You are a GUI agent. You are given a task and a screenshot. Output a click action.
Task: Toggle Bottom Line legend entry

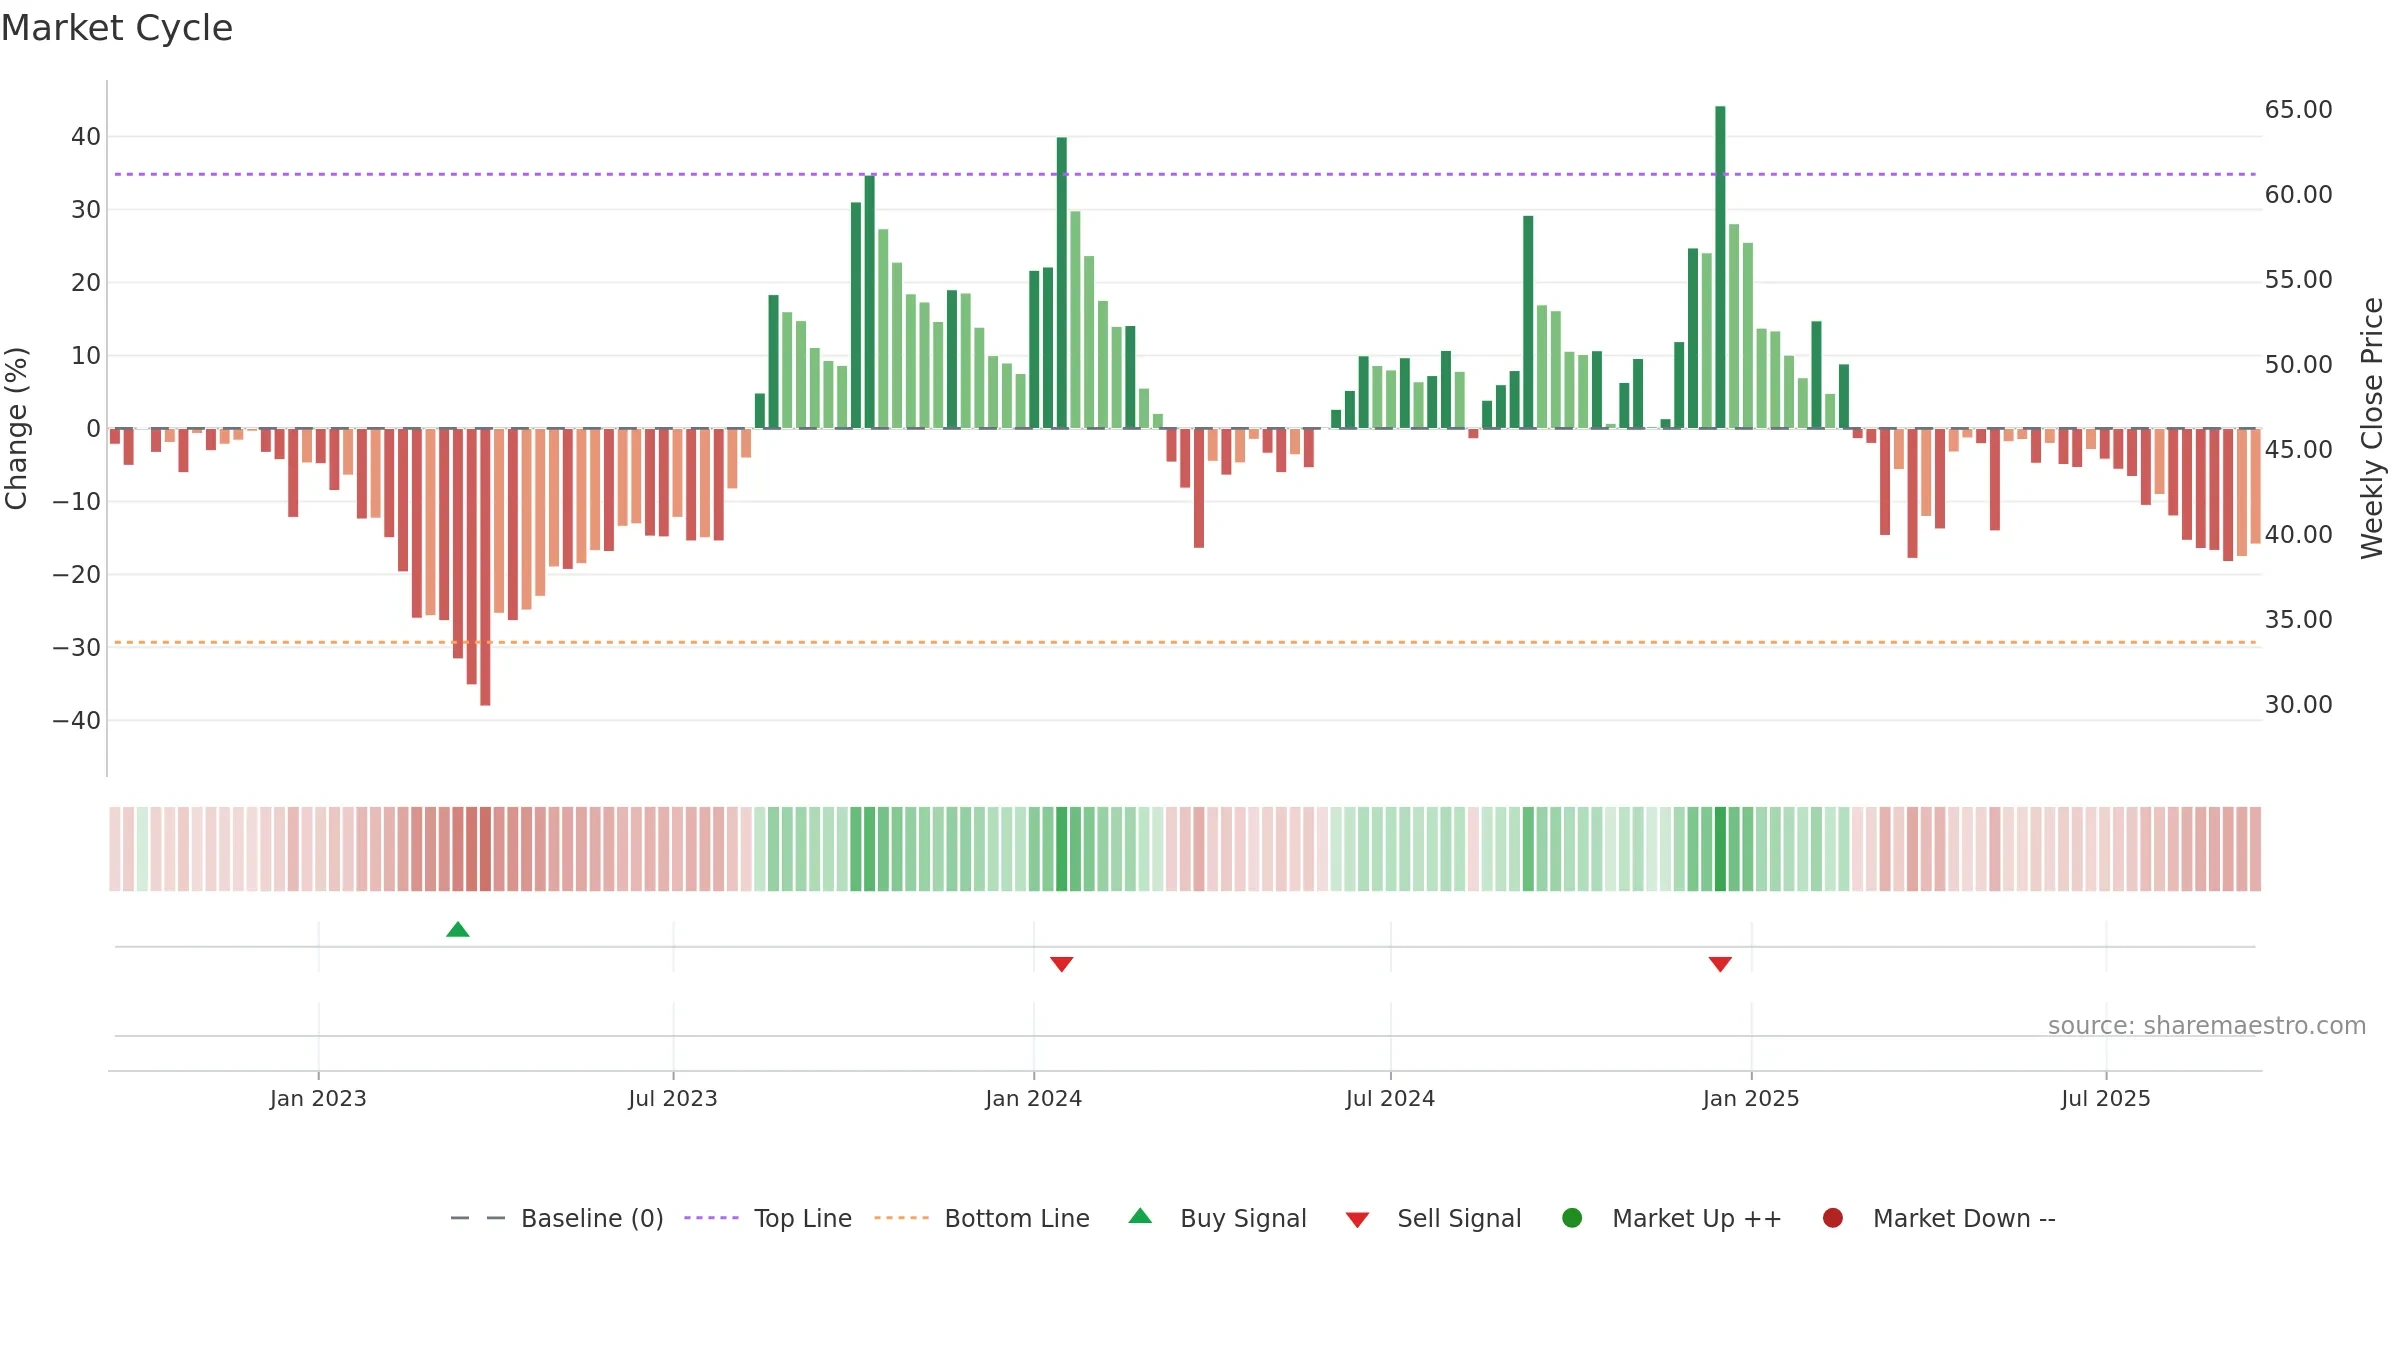click(982, 1218)
